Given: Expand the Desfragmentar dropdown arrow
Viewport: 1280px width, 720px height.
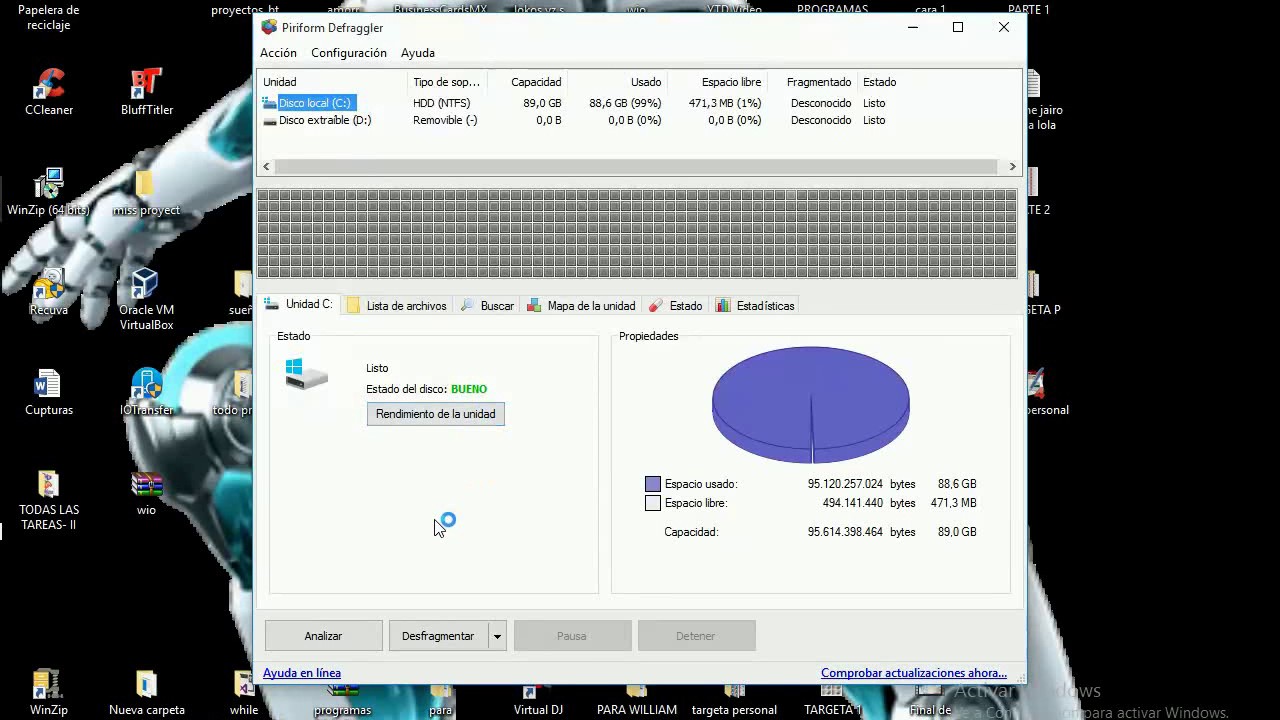Looking at the screenshot, I should pos(497,636).
